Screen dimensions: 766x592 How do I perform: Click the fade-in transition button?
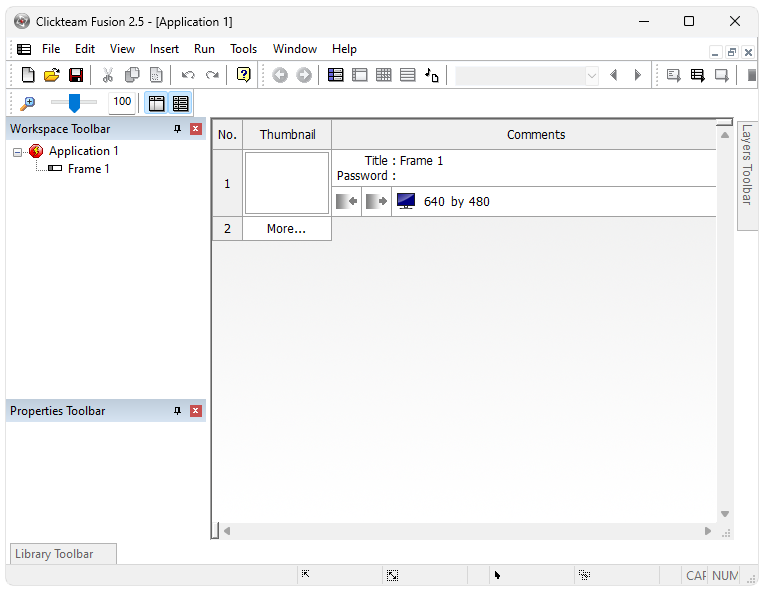pyautogui.click(x=347, y=201)
